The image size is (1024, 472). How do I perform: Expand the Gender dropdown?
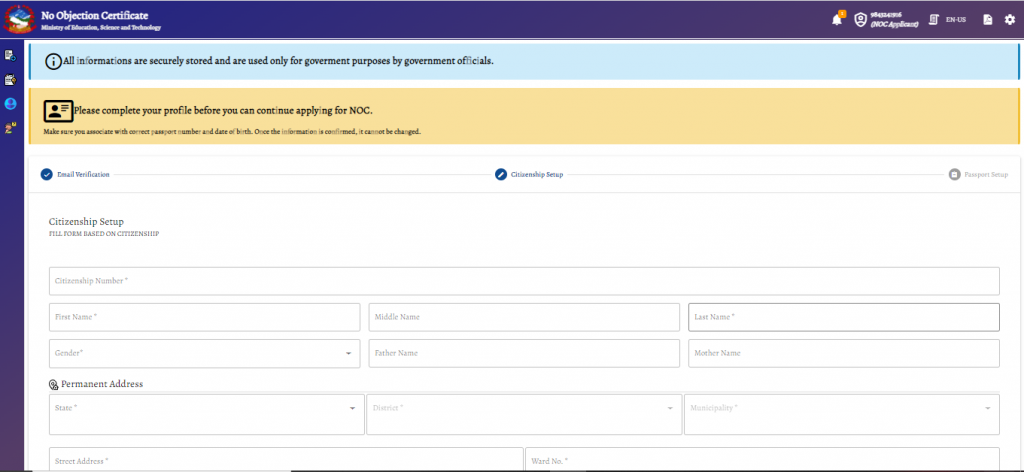pos(204,353)
